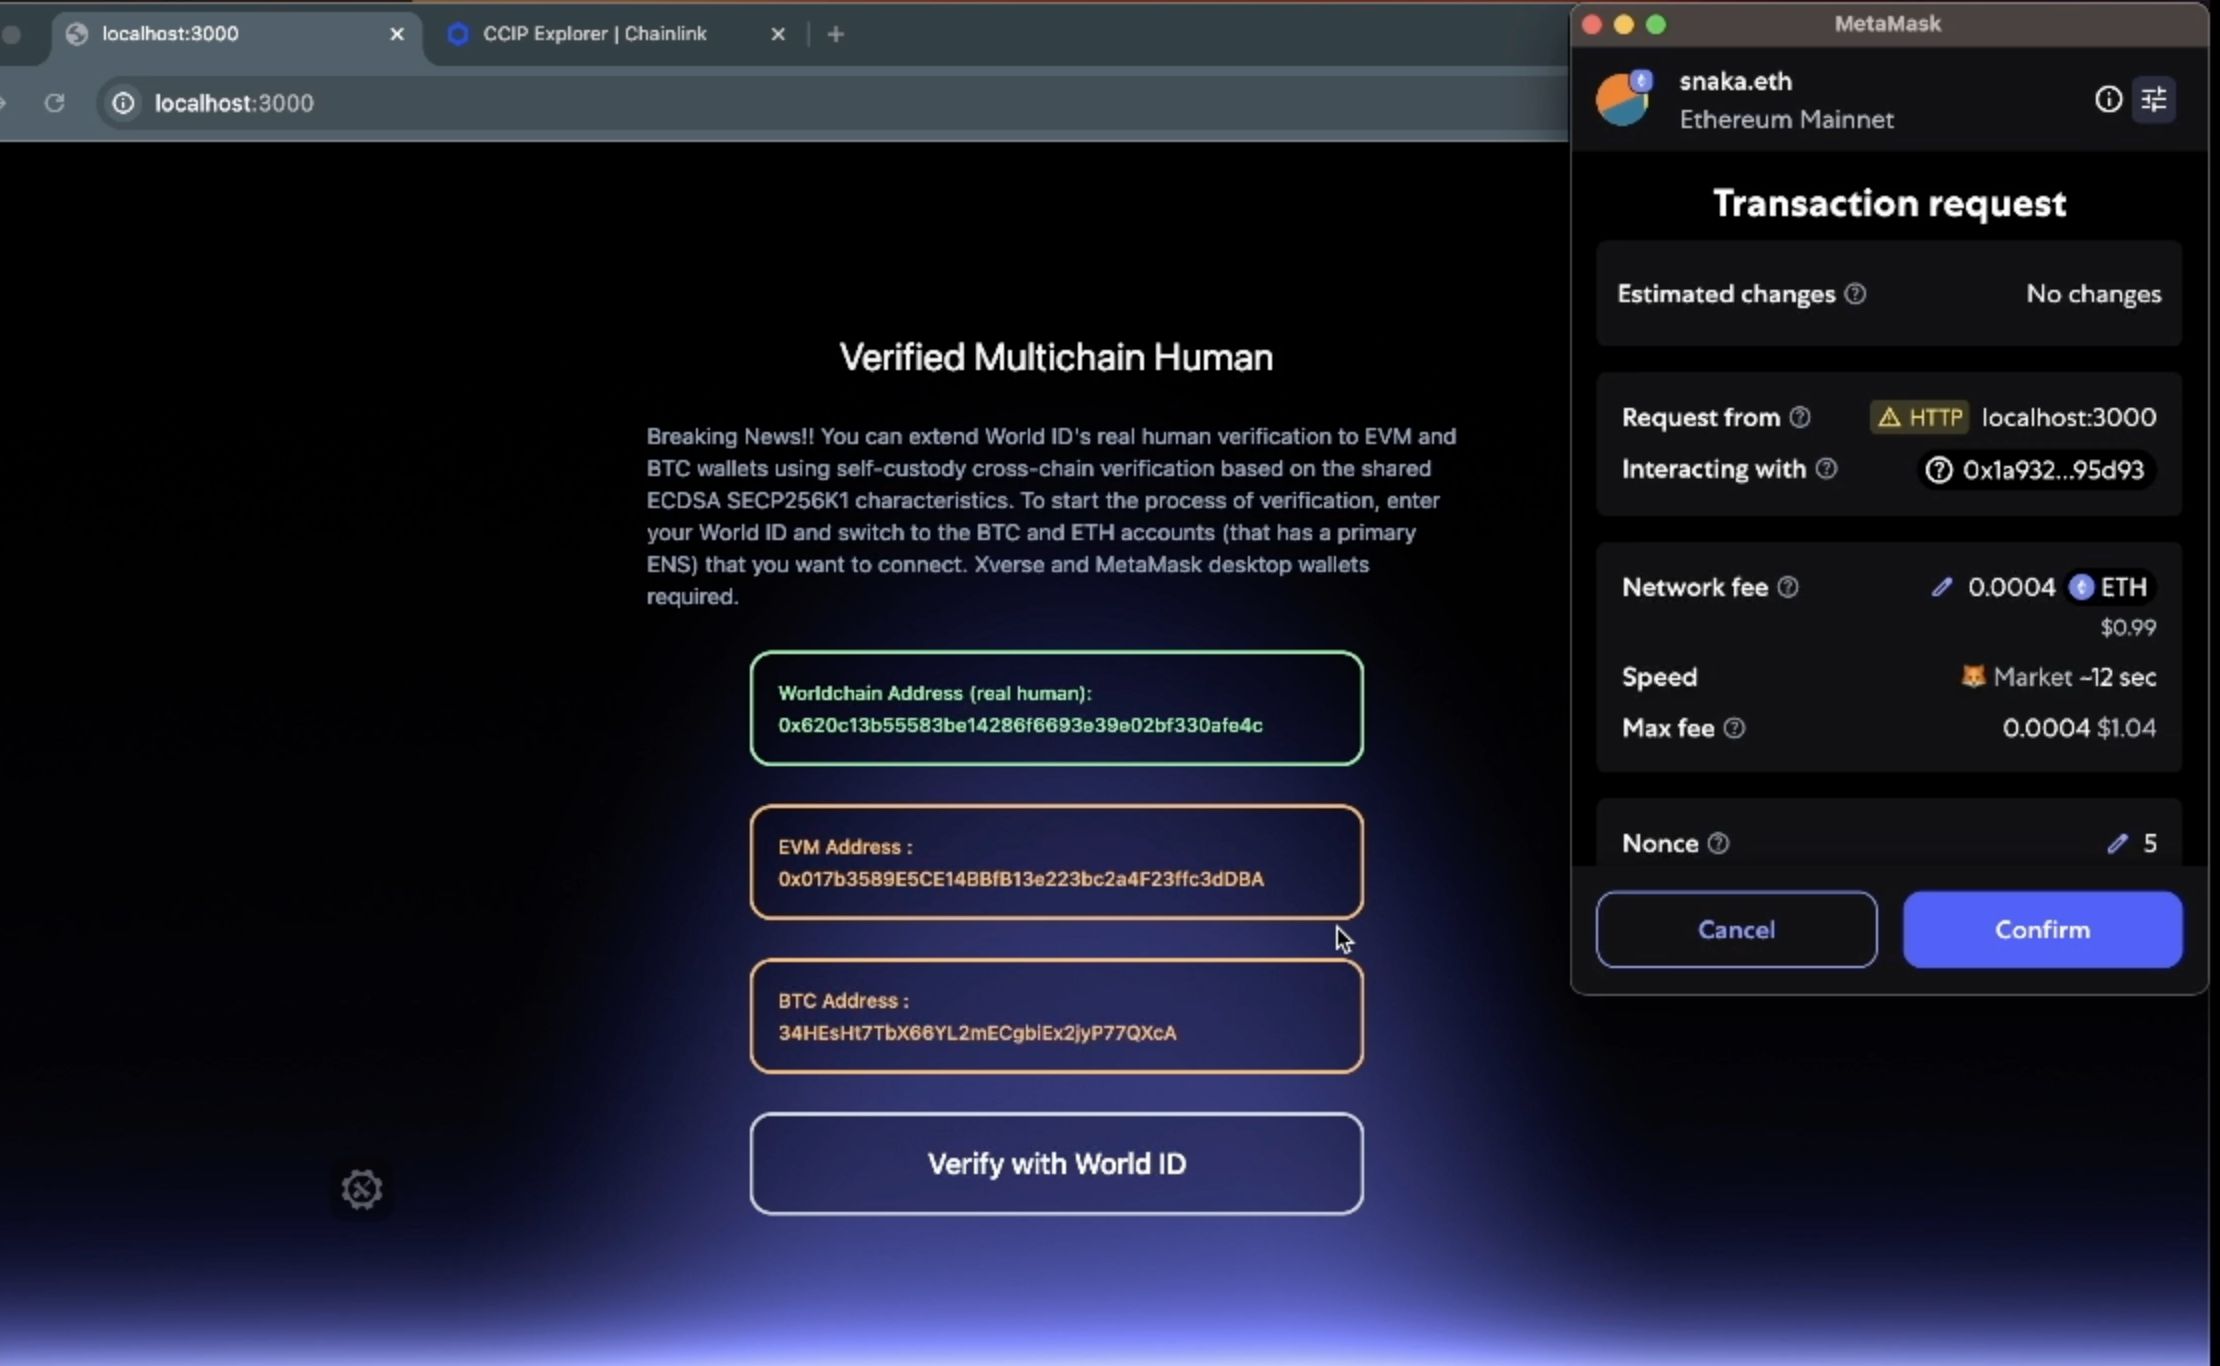Show Request from help tooltip

coord(1799,417)
